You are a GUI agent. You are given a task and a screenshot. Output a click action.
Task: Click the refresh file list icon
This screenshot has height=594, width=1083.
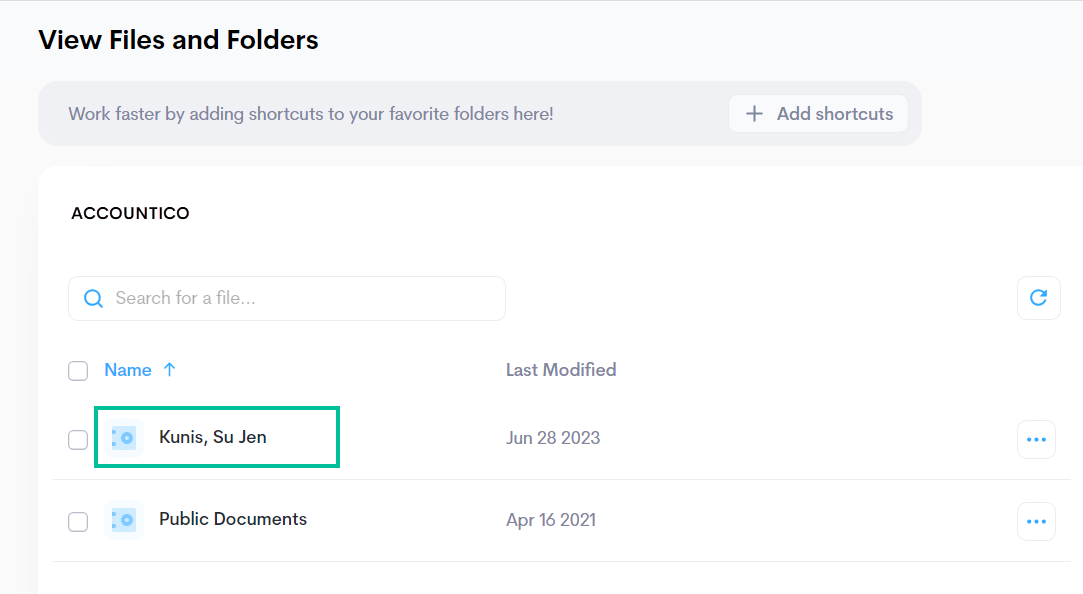(1038, 298)
